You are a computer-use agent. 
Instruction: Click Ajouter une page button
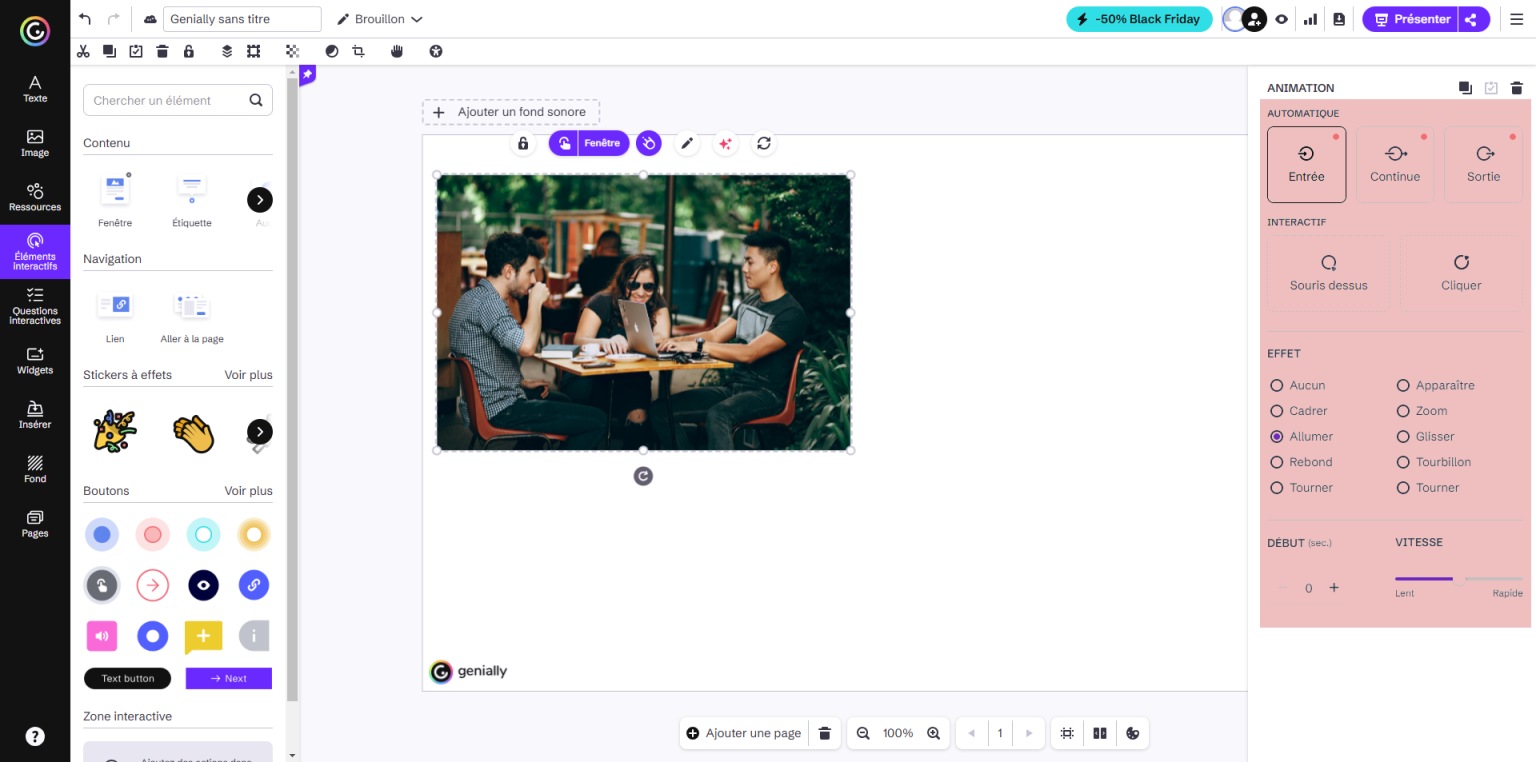click(x=743, y=733)
